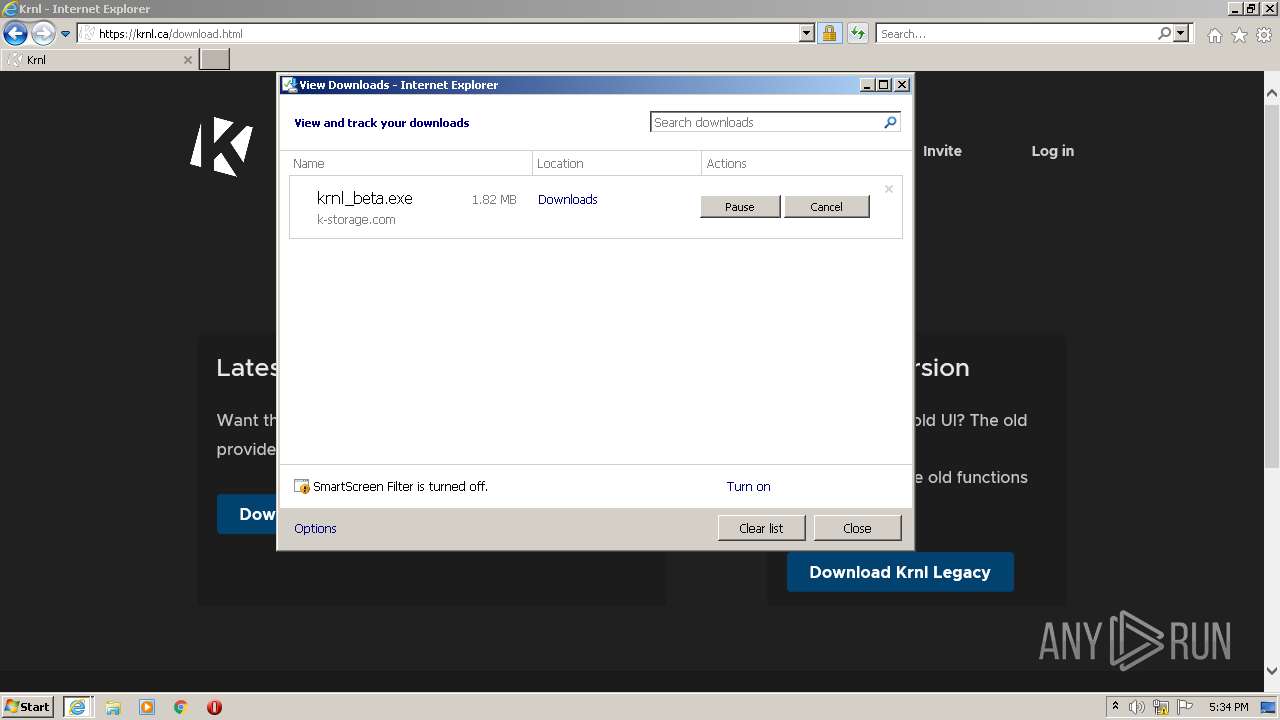Minimize the View Downloads dialog
Screen dimensions: 1280x720
coord(867,85)
